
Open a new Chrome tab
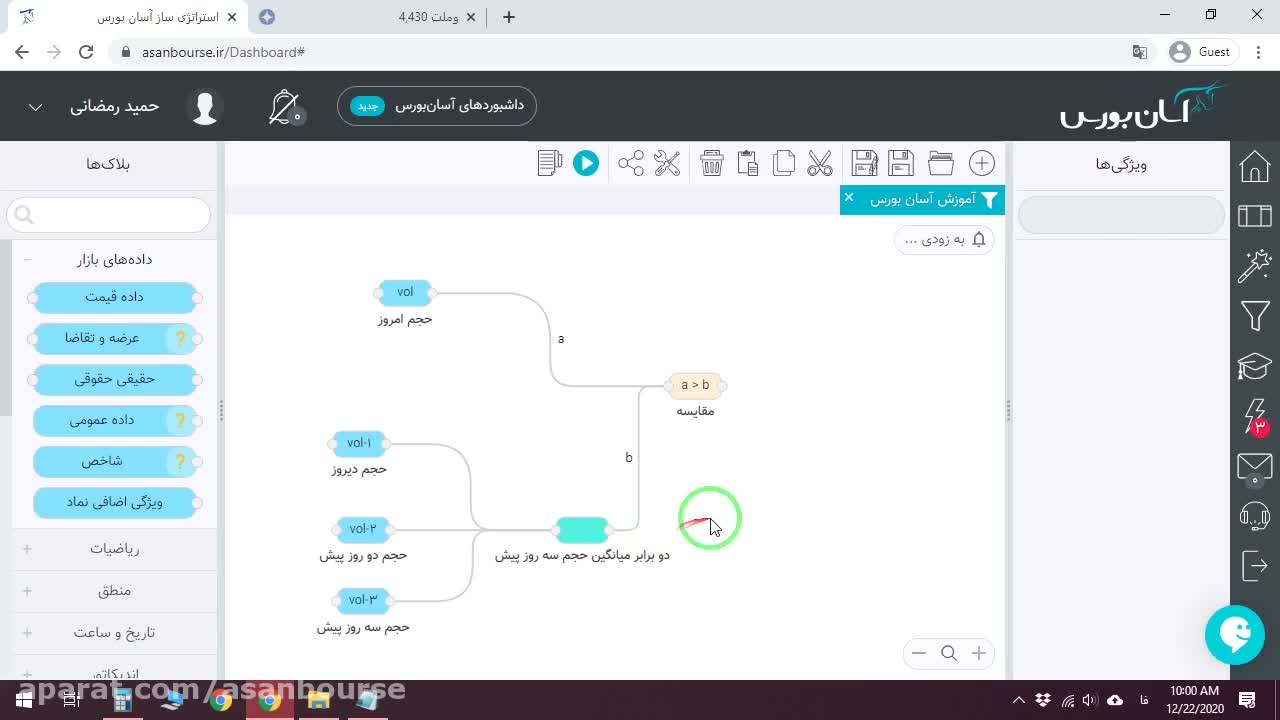point(509,17)
